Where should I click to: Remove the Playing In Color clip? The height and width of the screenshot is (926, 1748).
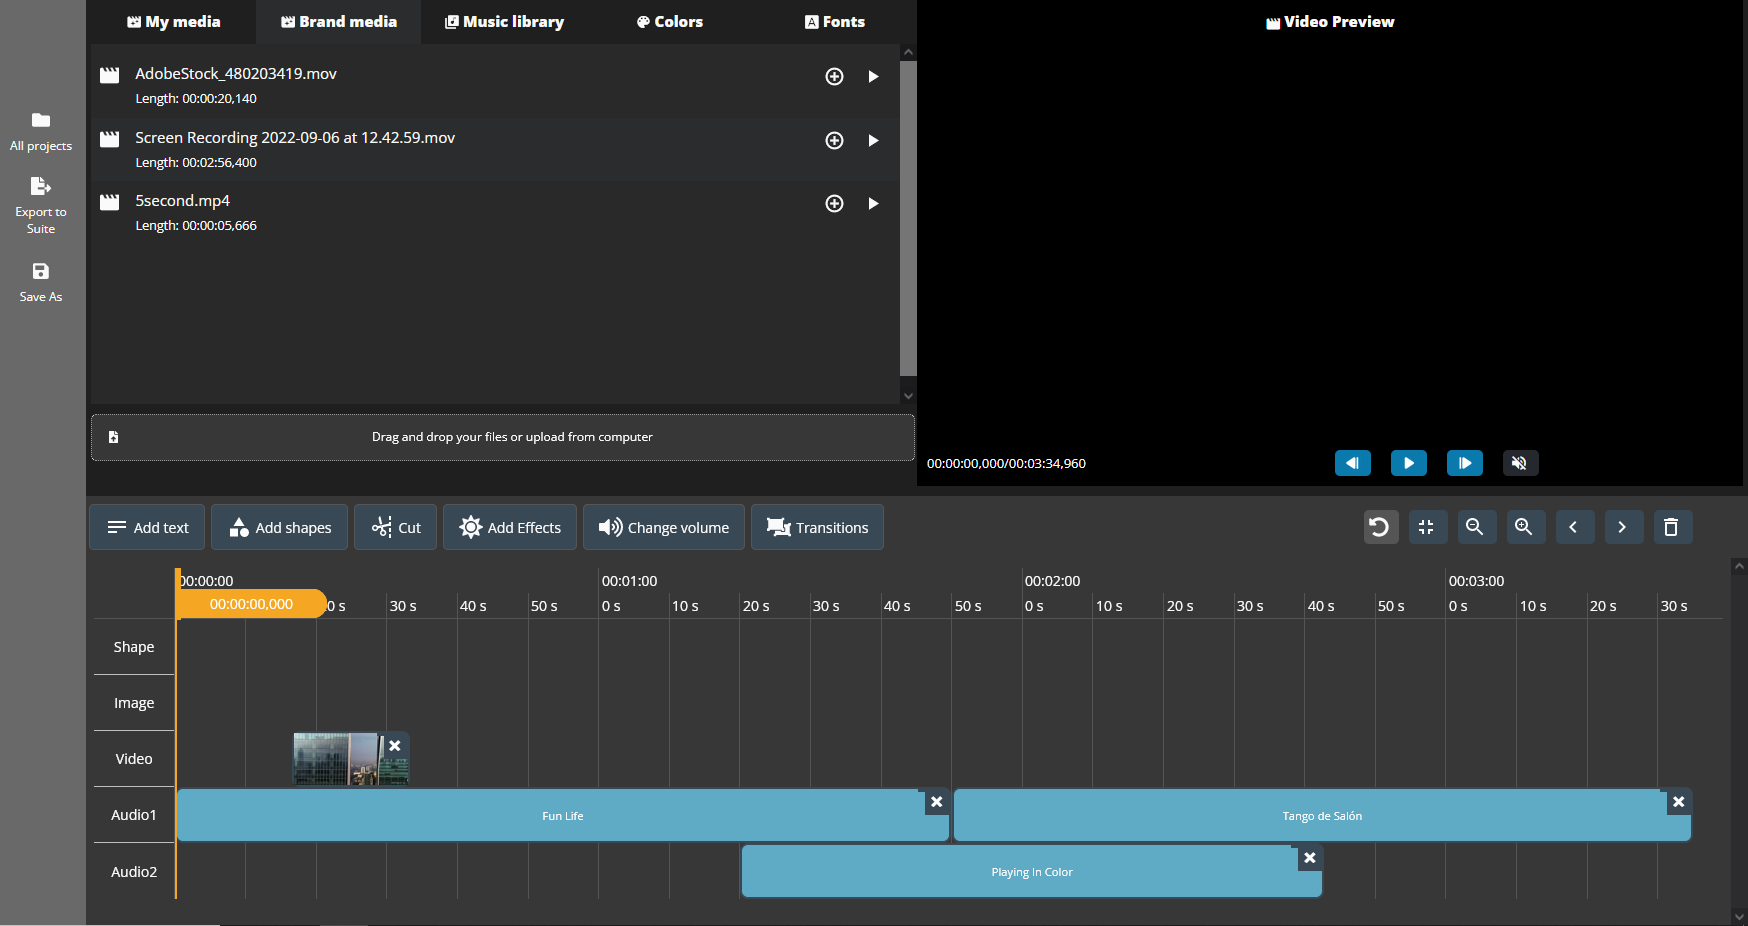(1309, 858)
